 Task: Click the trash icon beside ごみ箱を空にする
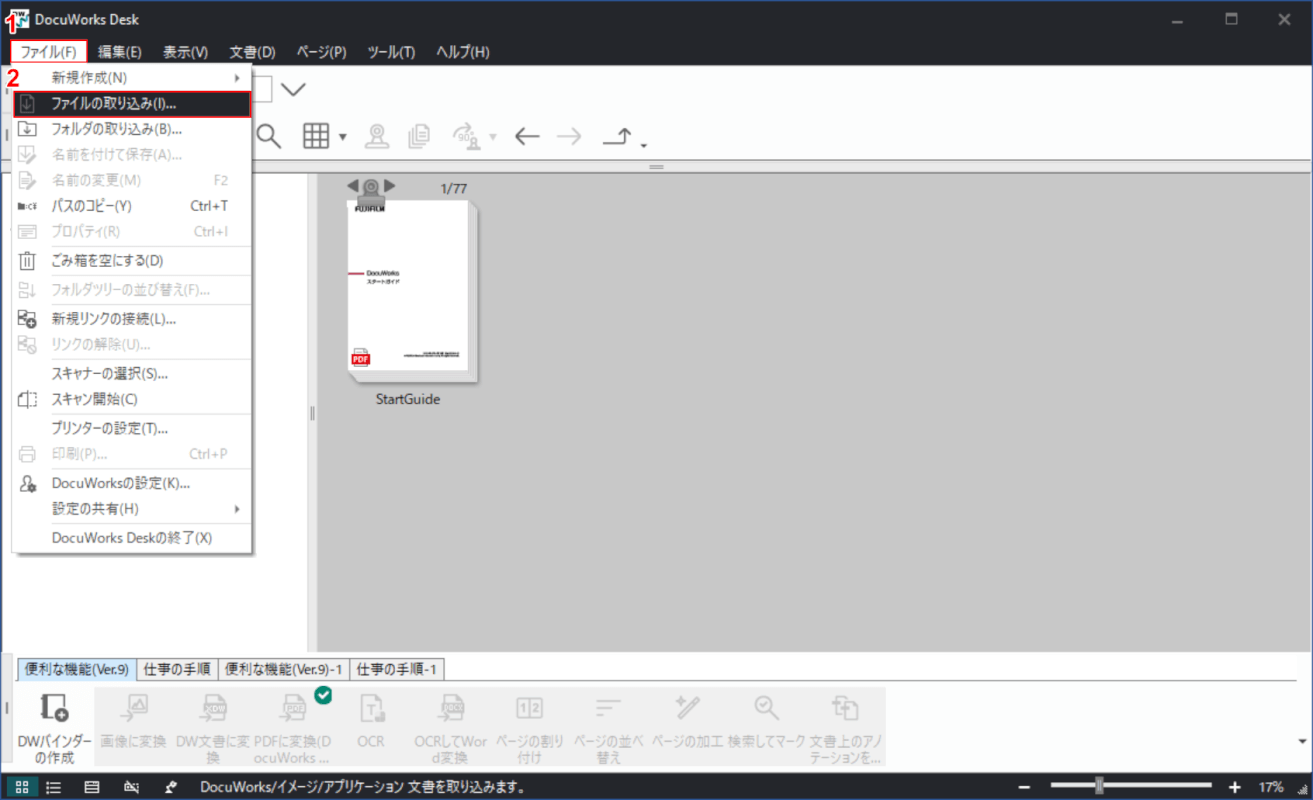coord(28,261)
